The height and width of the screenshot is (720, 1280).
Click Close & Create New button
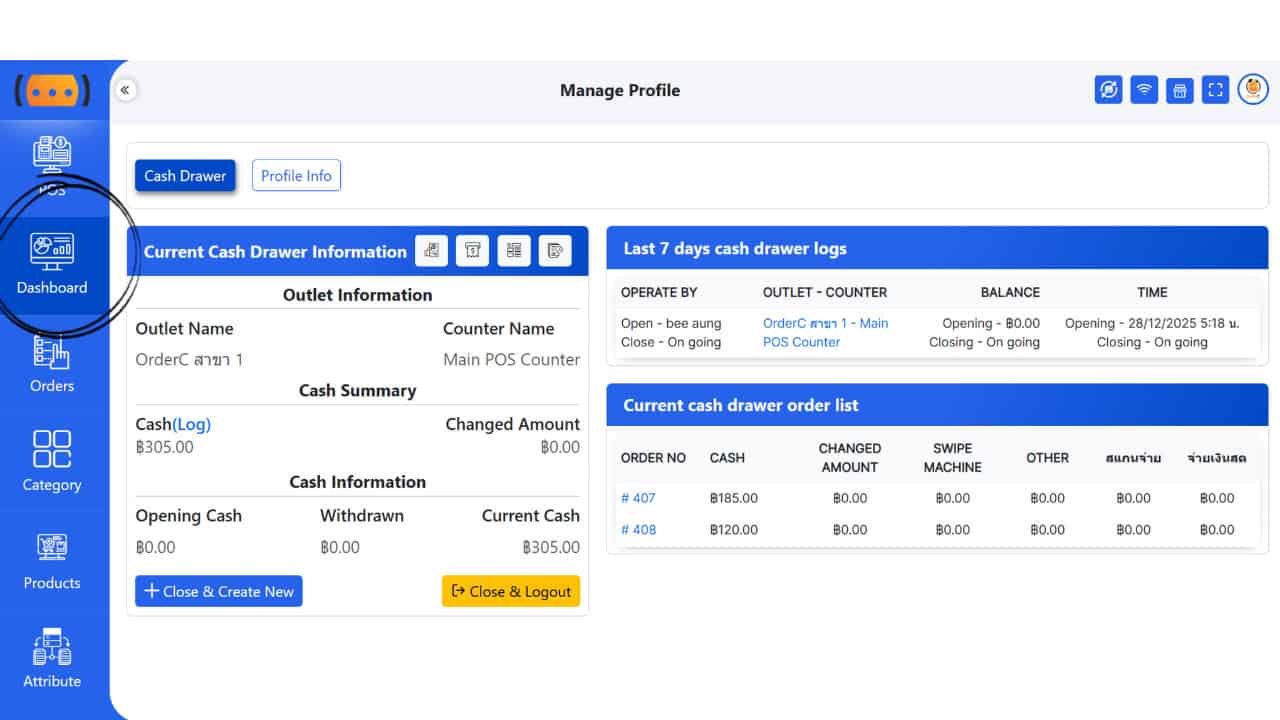(219, 591)
